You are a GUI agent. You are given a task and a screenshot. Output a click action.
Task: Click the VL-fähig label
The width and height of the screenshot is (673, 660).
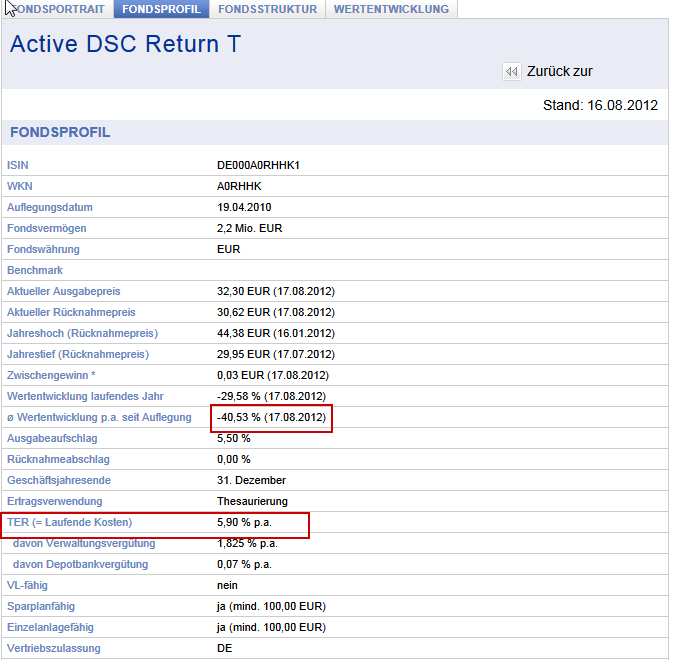[27, 586]
